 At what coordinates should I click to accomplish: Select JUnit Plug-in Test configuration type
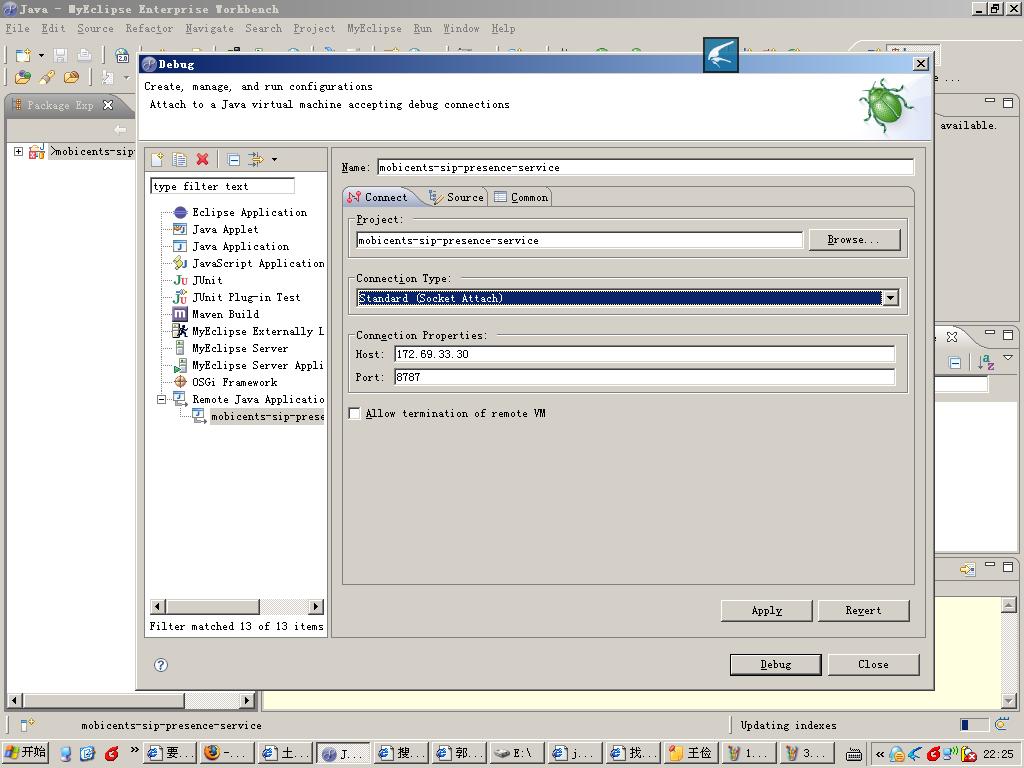tap(246, 297)
